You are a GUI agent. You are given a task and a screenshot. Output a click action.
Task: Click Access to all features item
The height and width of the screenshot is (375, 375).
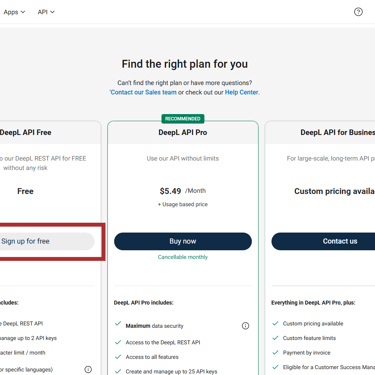(x=152, y=357)
